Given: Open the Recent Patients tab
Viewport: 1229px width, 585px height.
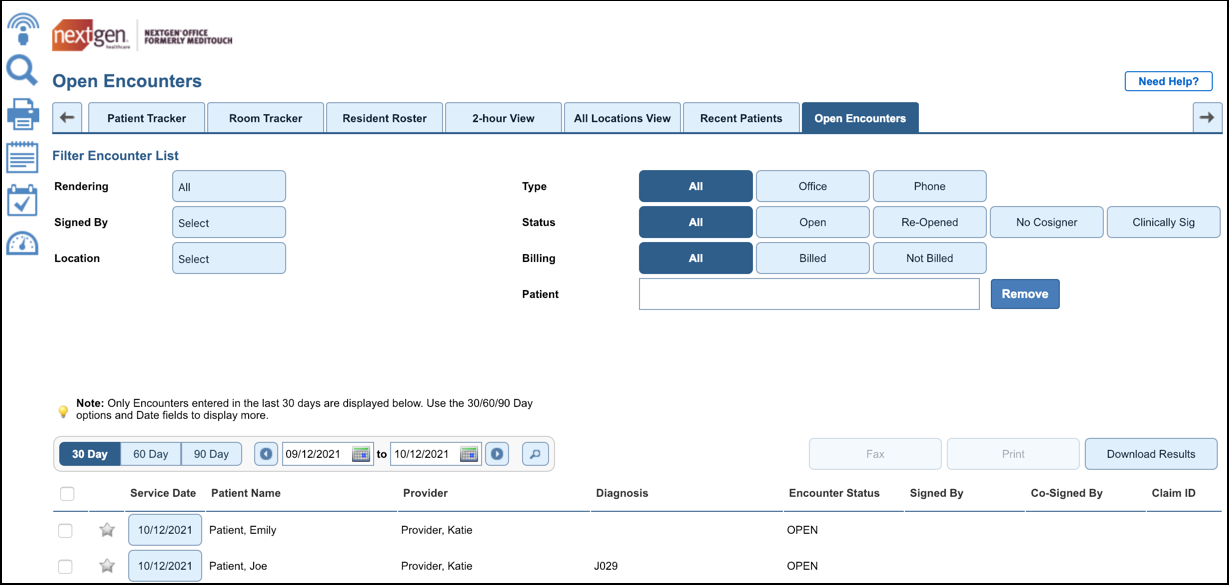Looking at the screenshot, I should pyautogui.click(x=741, y=117).
